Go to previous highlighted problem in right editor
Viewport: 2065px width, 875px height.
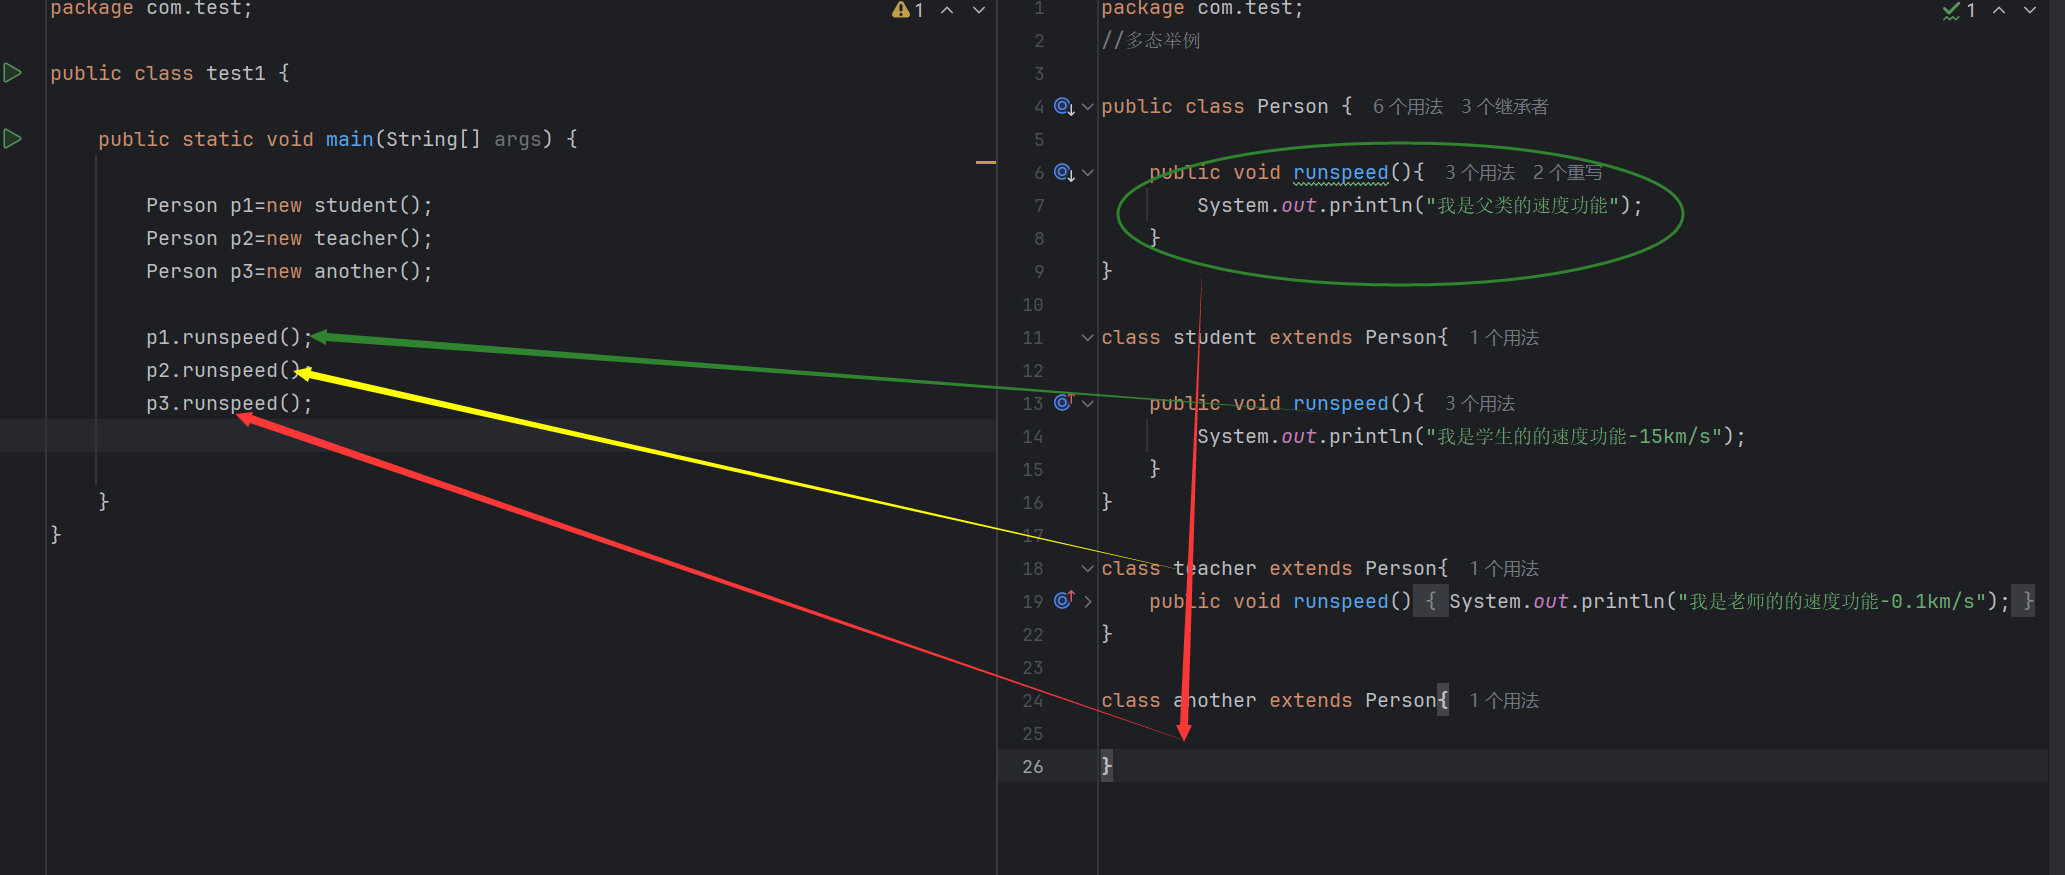point(1999,10)
